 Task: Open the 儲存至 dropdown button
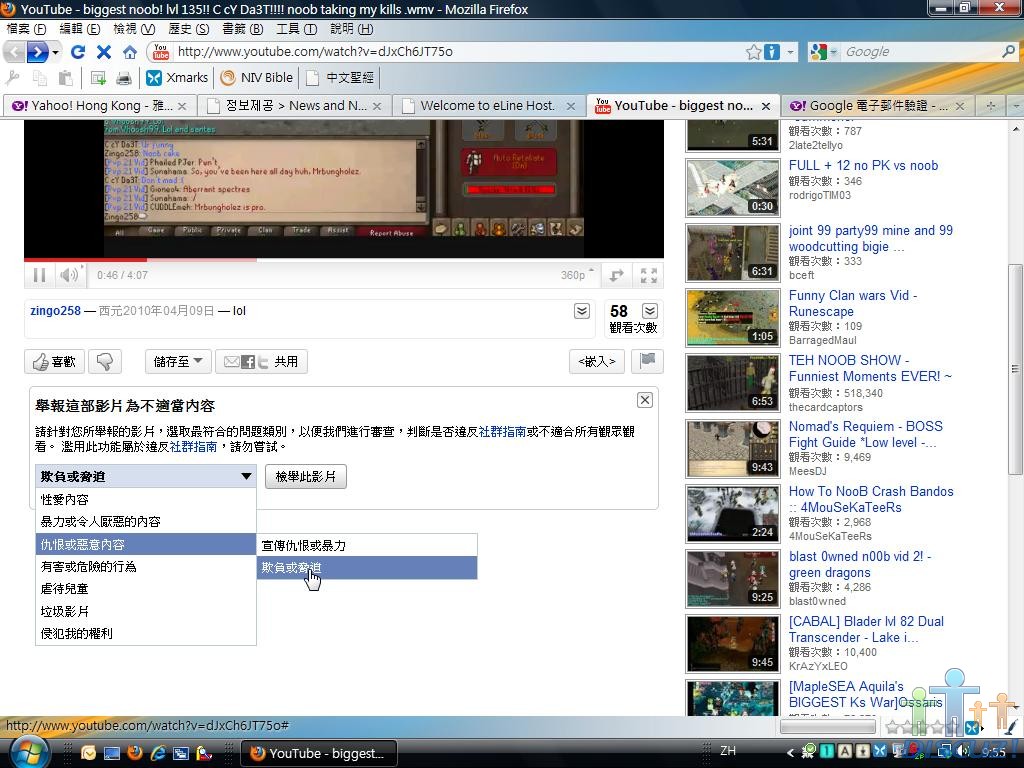tap(178, 361)
